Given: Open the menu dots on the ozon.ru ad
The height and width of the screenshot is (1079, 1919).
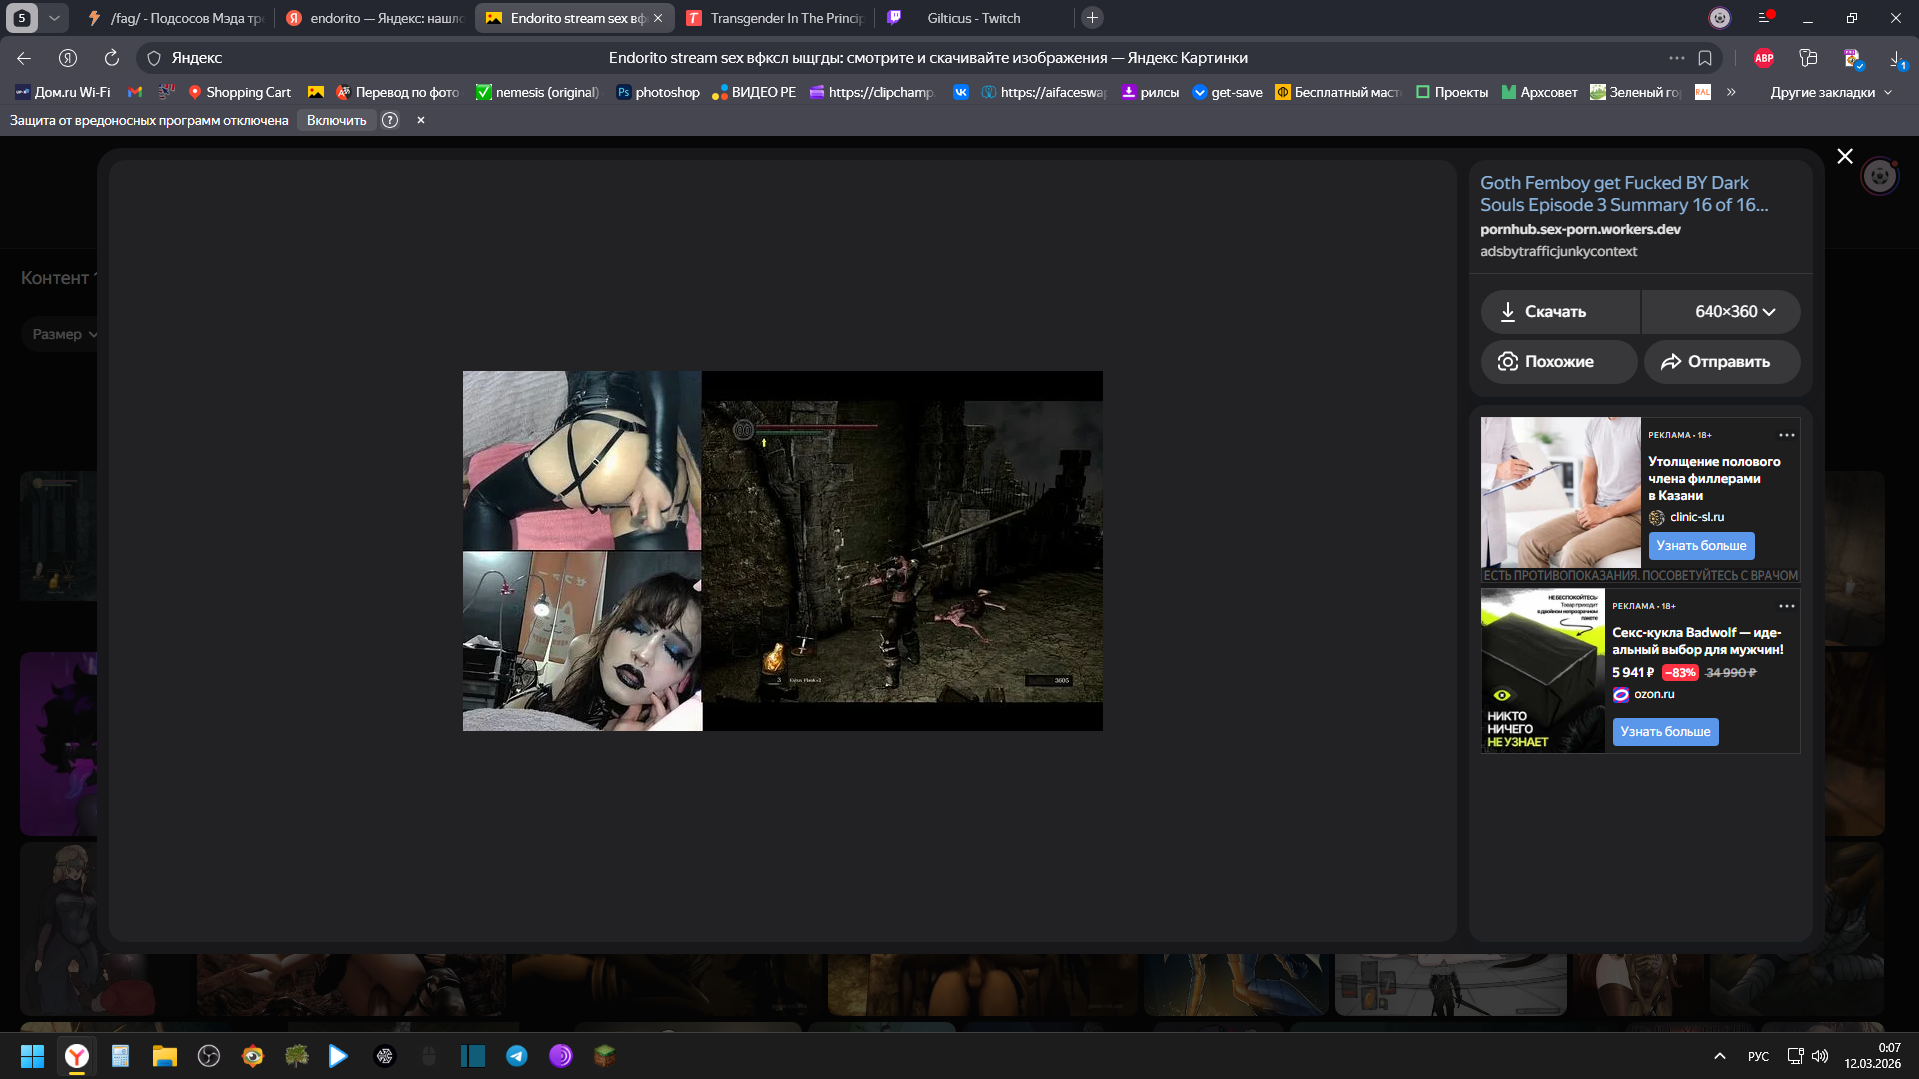Looking at the screenshot, I should point(1787,606).
